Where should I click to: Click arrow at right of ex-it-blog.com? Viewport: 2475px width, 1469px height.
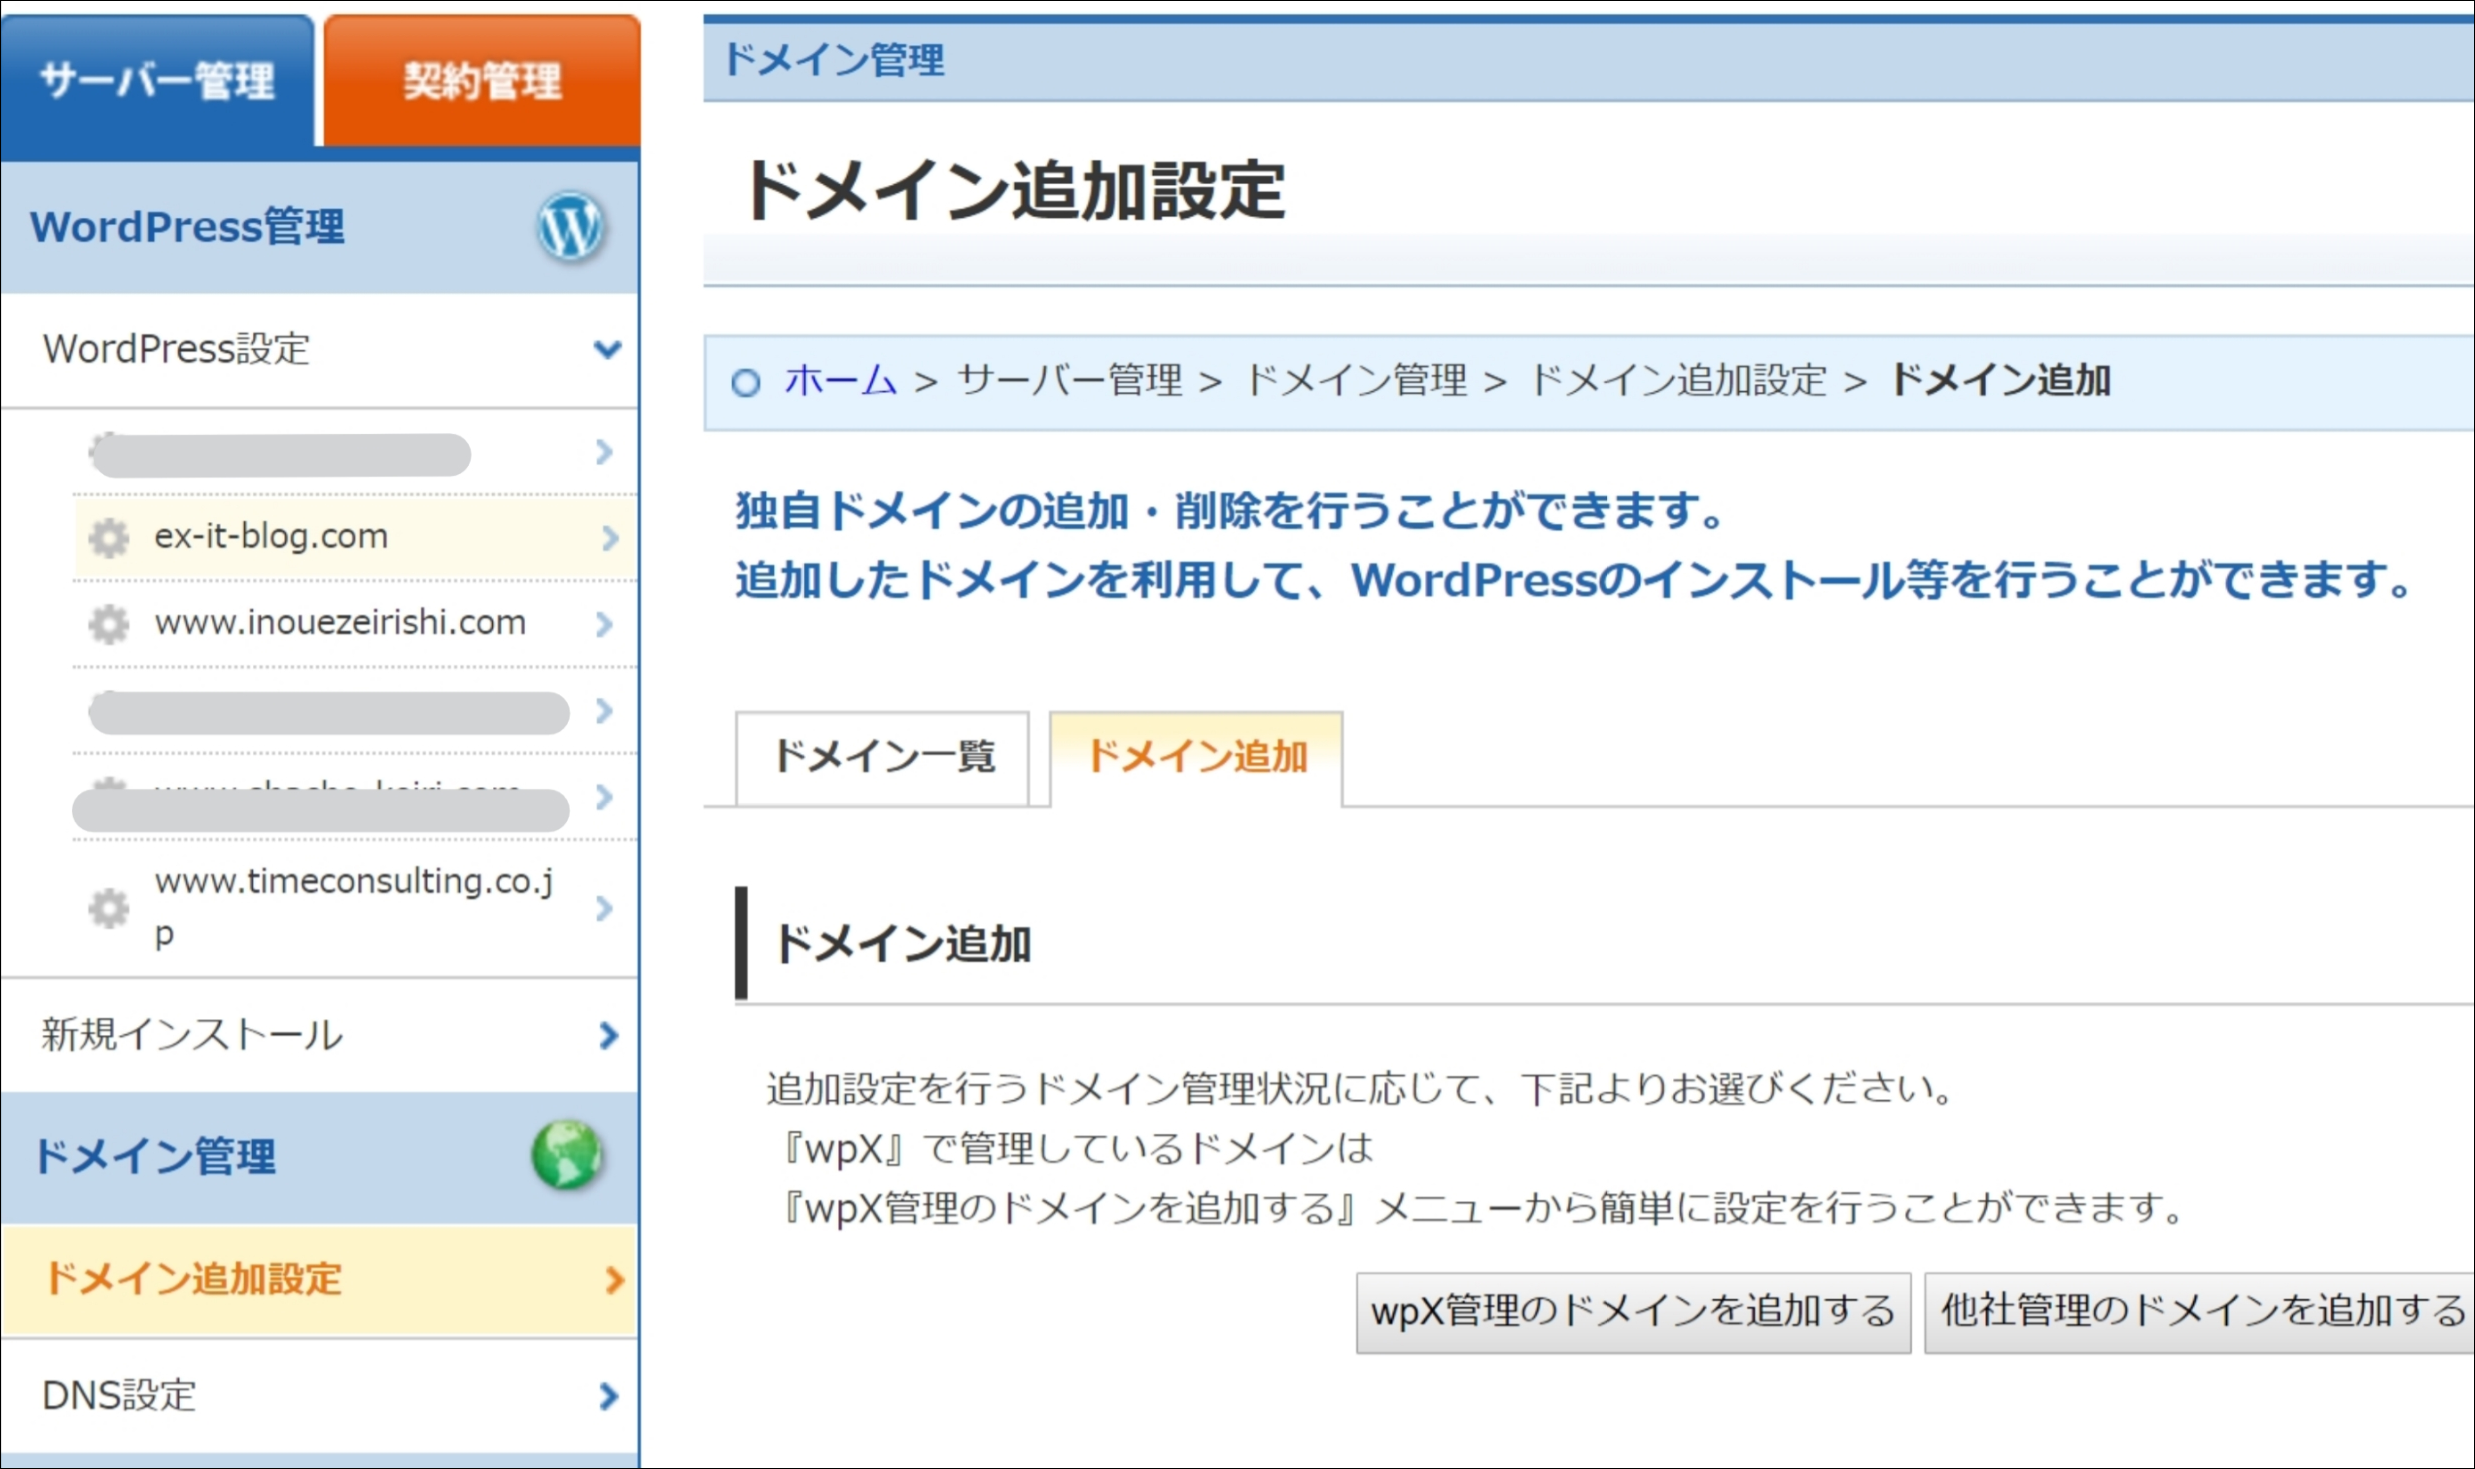click(x=609, y=538)
